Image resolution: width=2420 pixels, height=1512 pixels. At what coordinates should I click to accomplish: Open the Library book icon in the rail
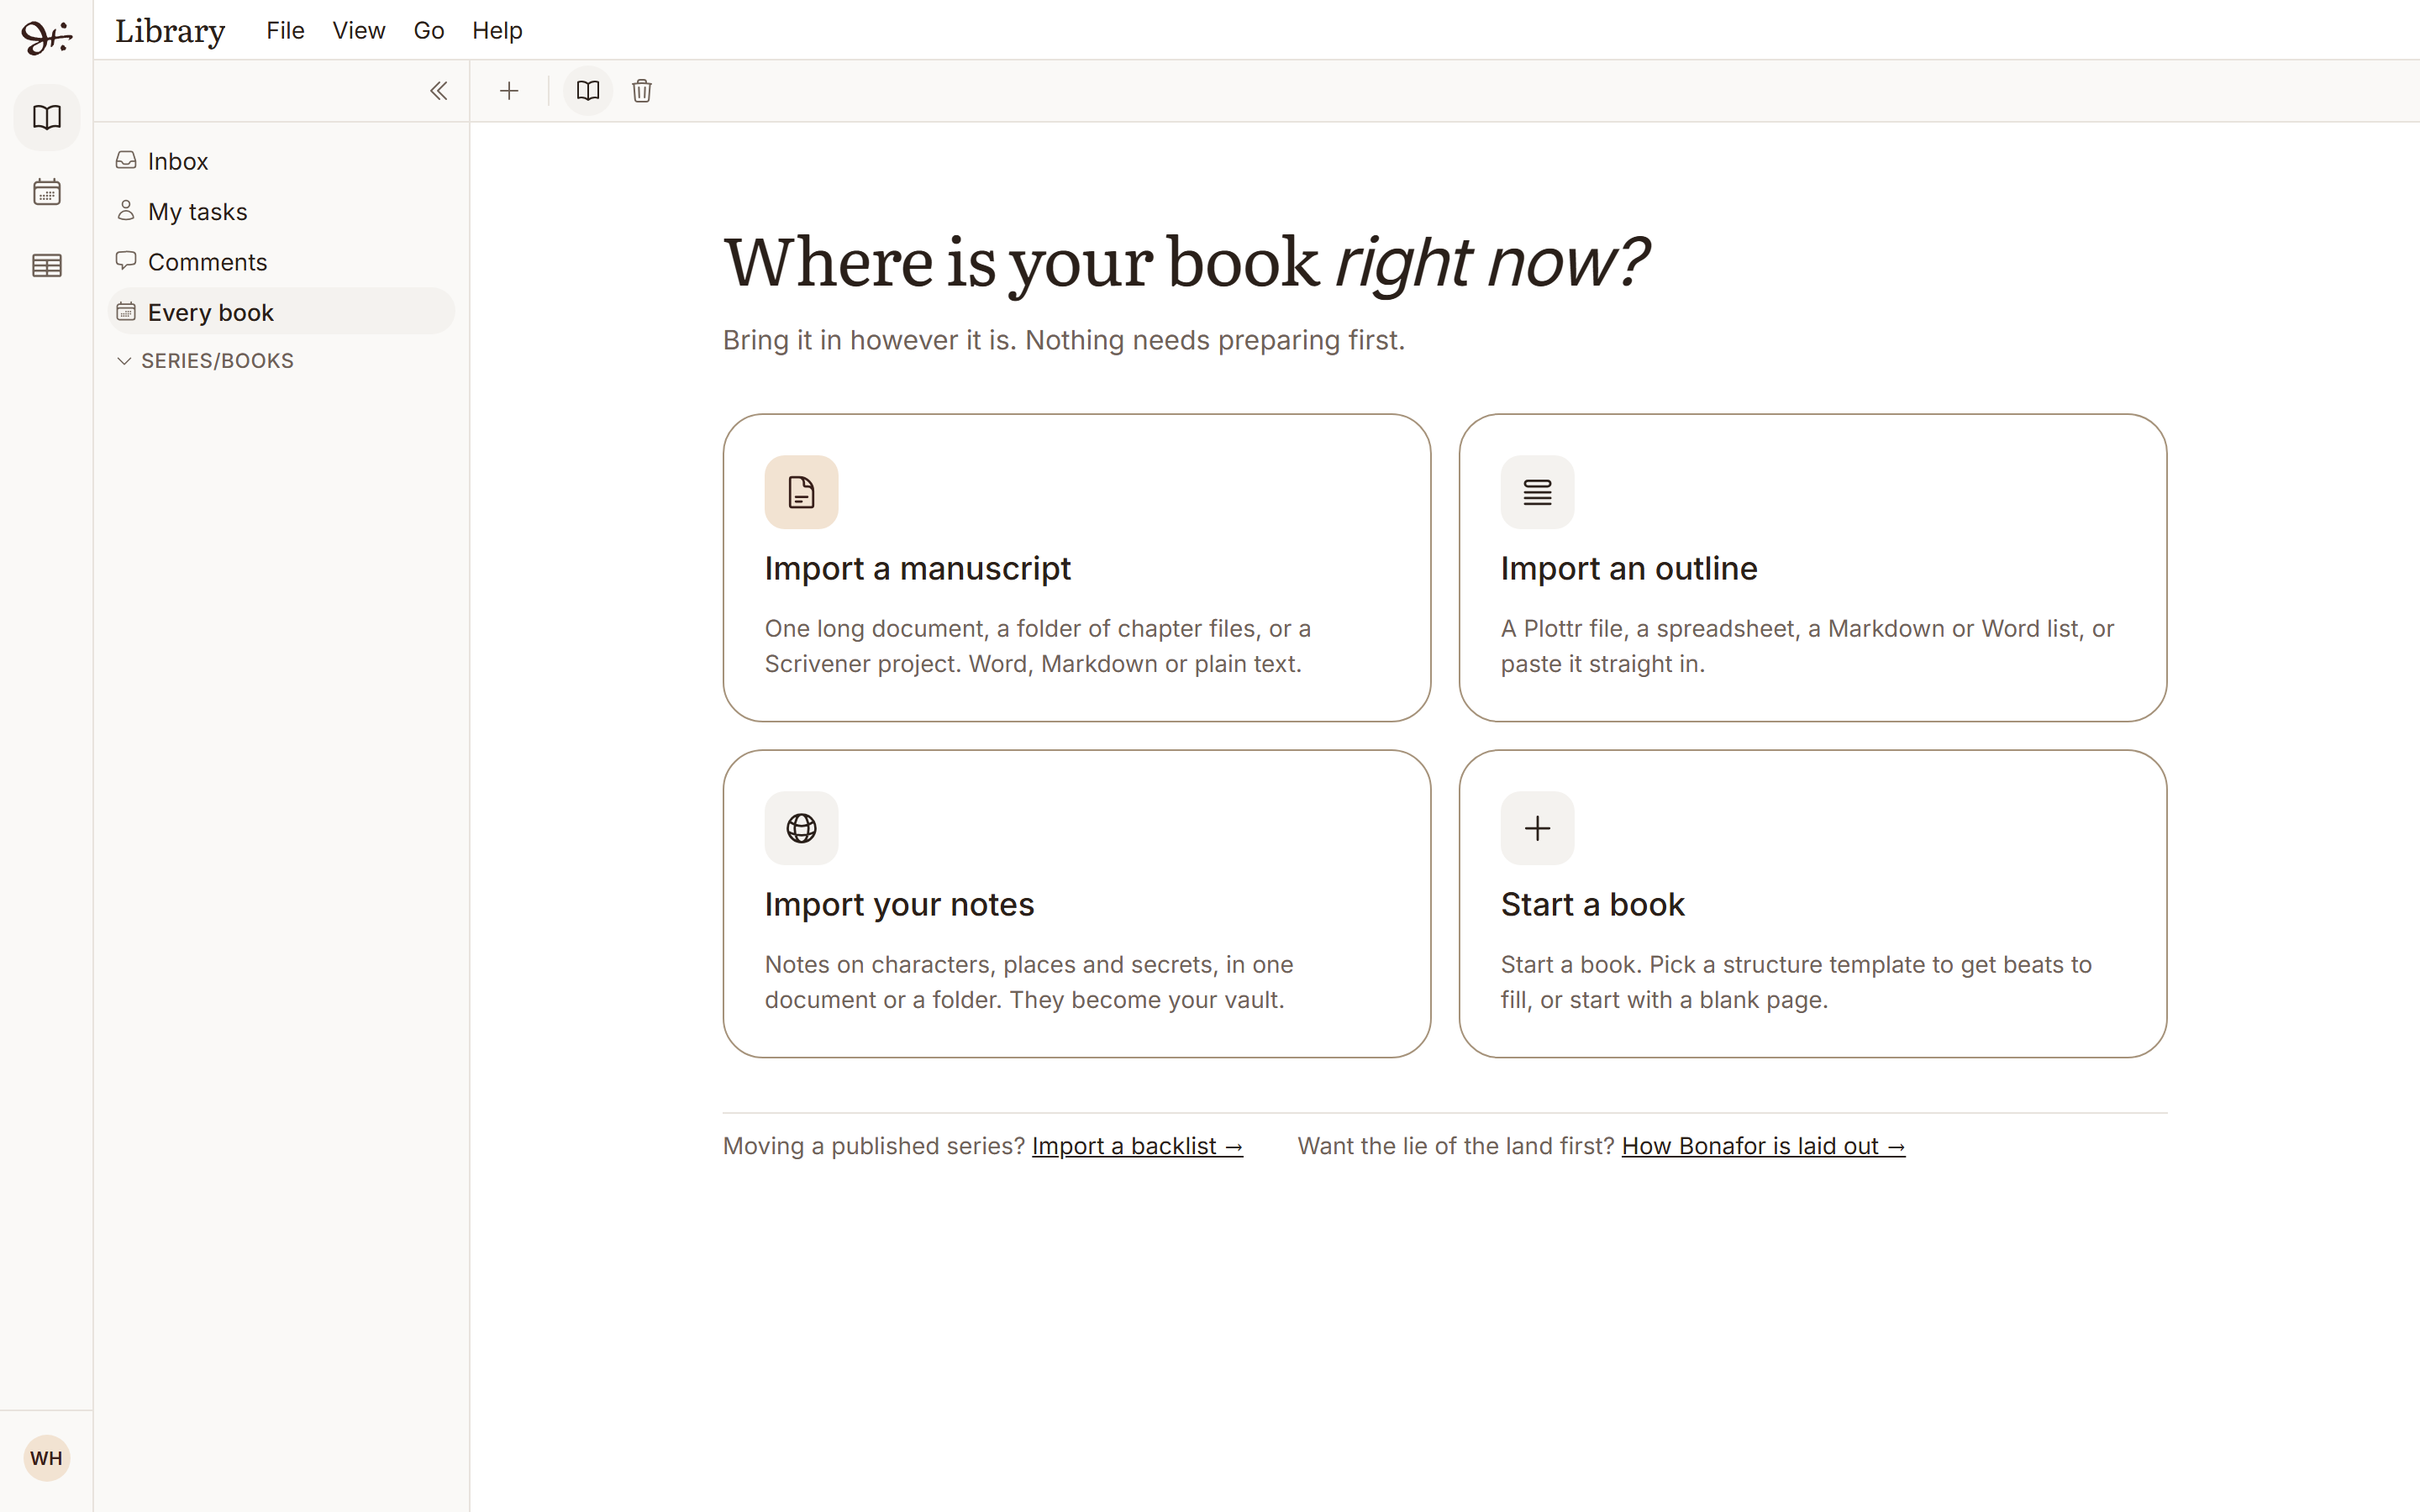click(47, 118)
